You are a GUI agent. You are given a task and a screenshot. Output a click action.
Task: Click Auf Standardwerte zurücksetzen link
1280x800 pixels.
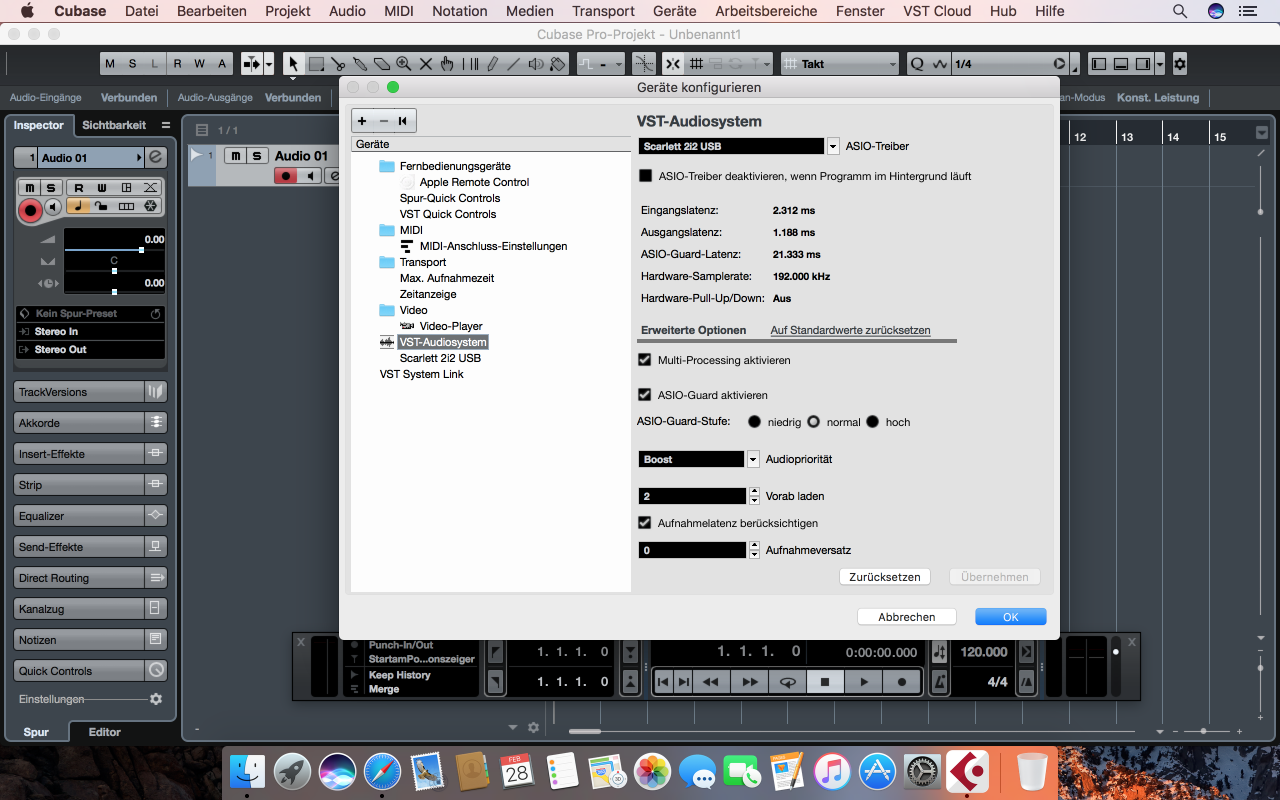click(x=850, y=330)
